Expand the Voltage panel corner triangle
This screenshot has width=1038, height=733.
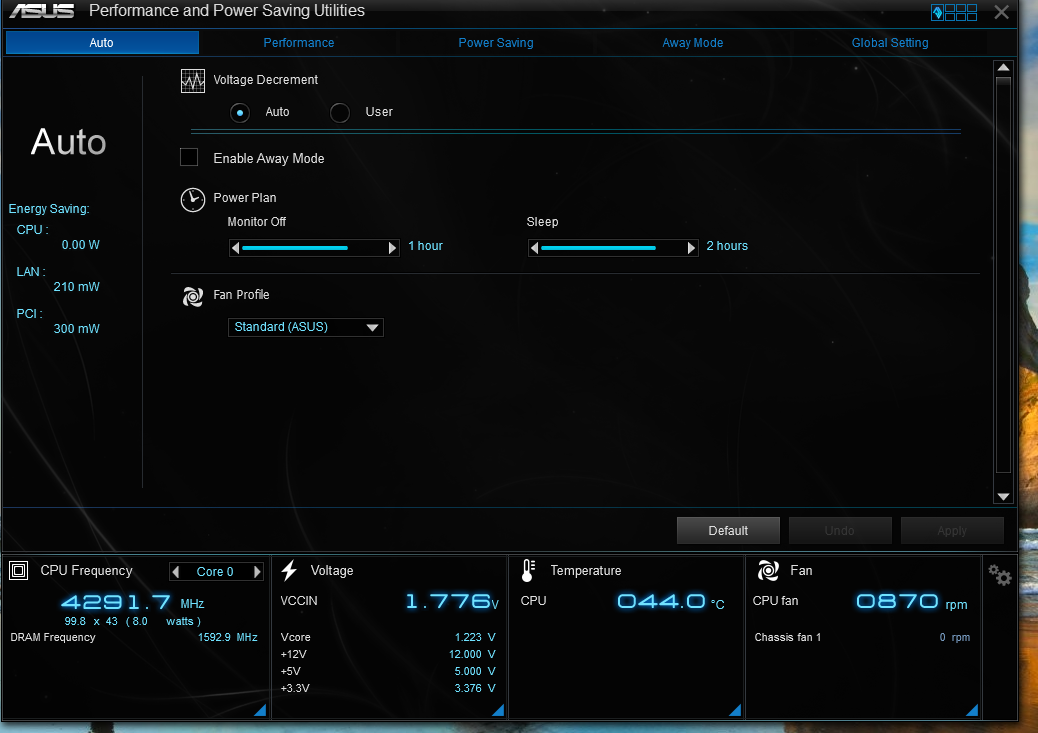(x=498, y=710)
